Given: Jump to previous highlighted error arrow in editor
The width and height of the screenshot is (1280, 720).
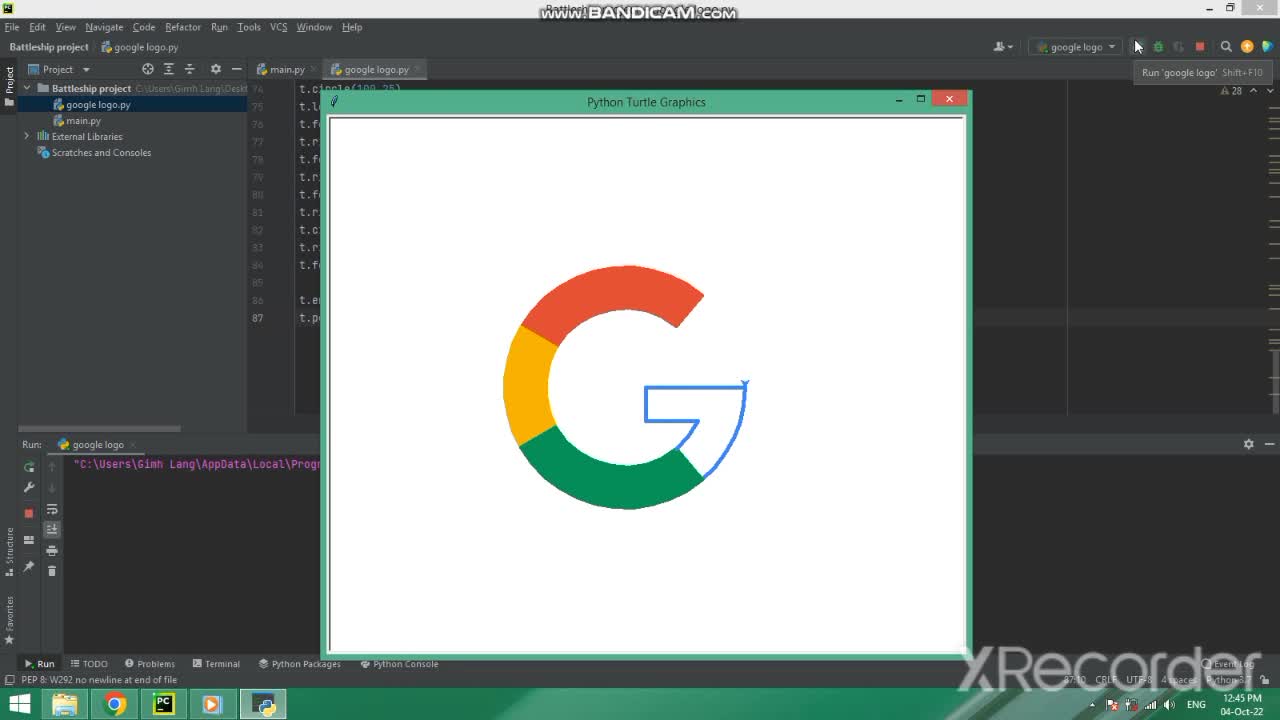Looking at the screenshot, I should pos(1253,91).
